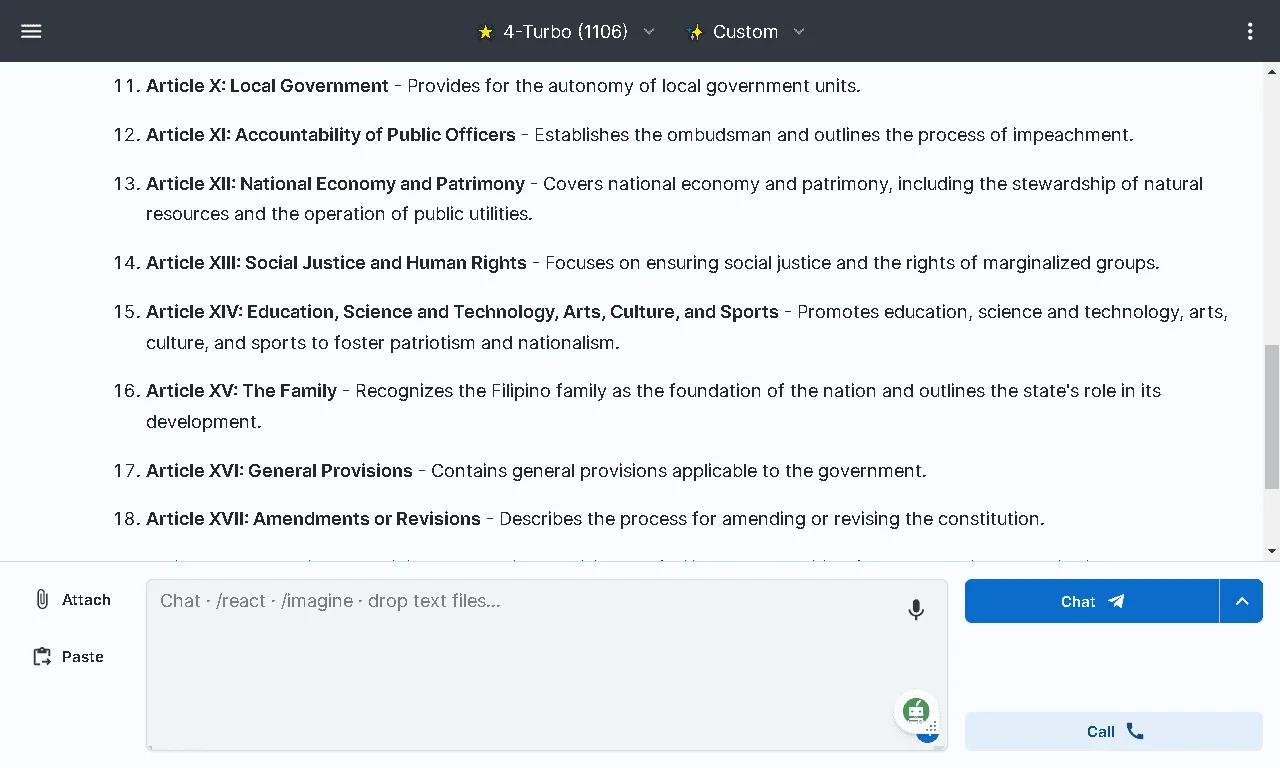Click 'Article XVI: General Provisions' text
This screenshot has width=1280, height=768.
pos(279,471)
